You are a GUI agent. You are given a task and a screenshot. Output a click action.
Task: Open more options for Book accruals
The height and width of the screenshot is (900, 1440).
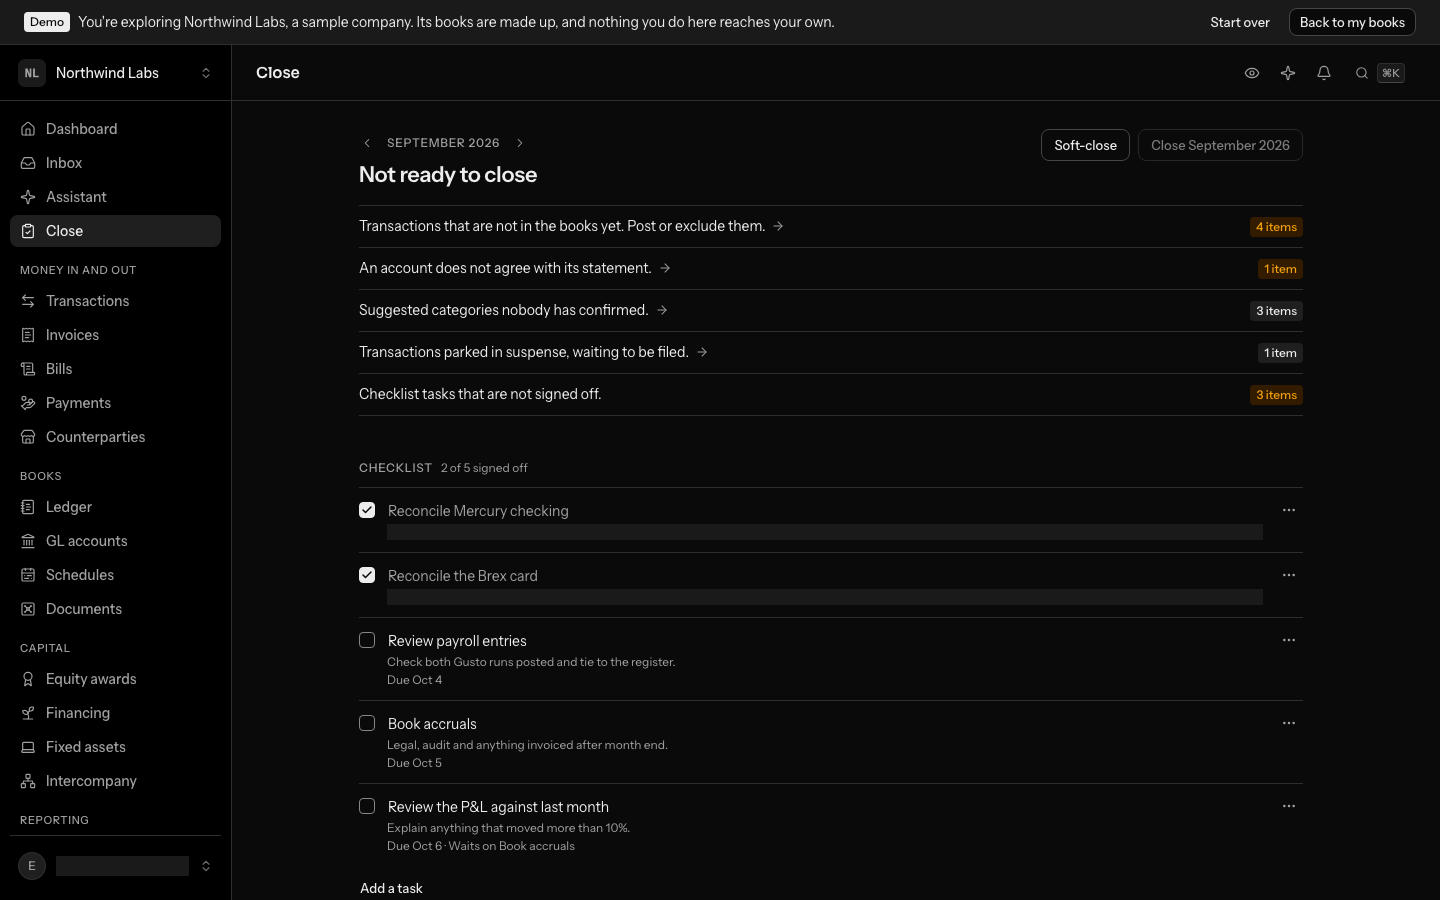tap(1289, 723)
